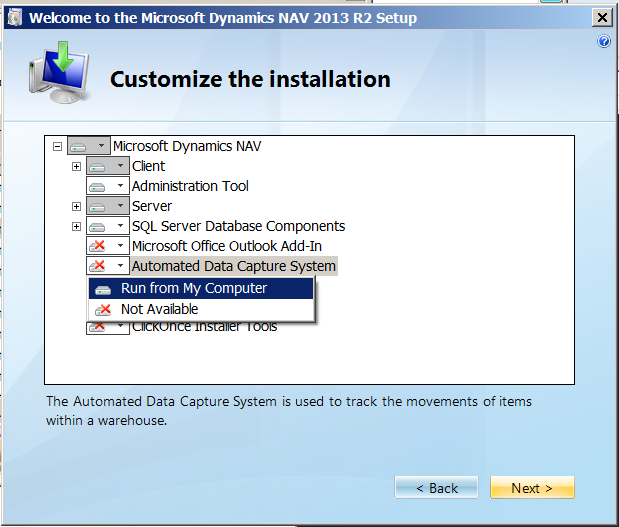Select Microsoft Office Outlook Add-In label
Screen dimensions: 619x527
click(227, 246)
